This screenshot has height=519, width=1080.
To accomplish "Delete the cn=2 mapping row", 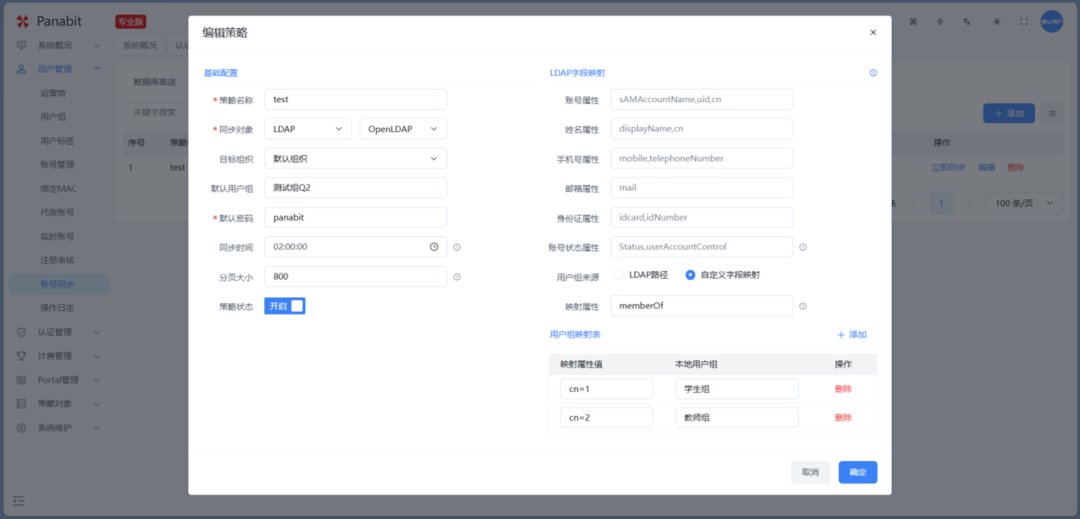I will (x=843, y=417).
